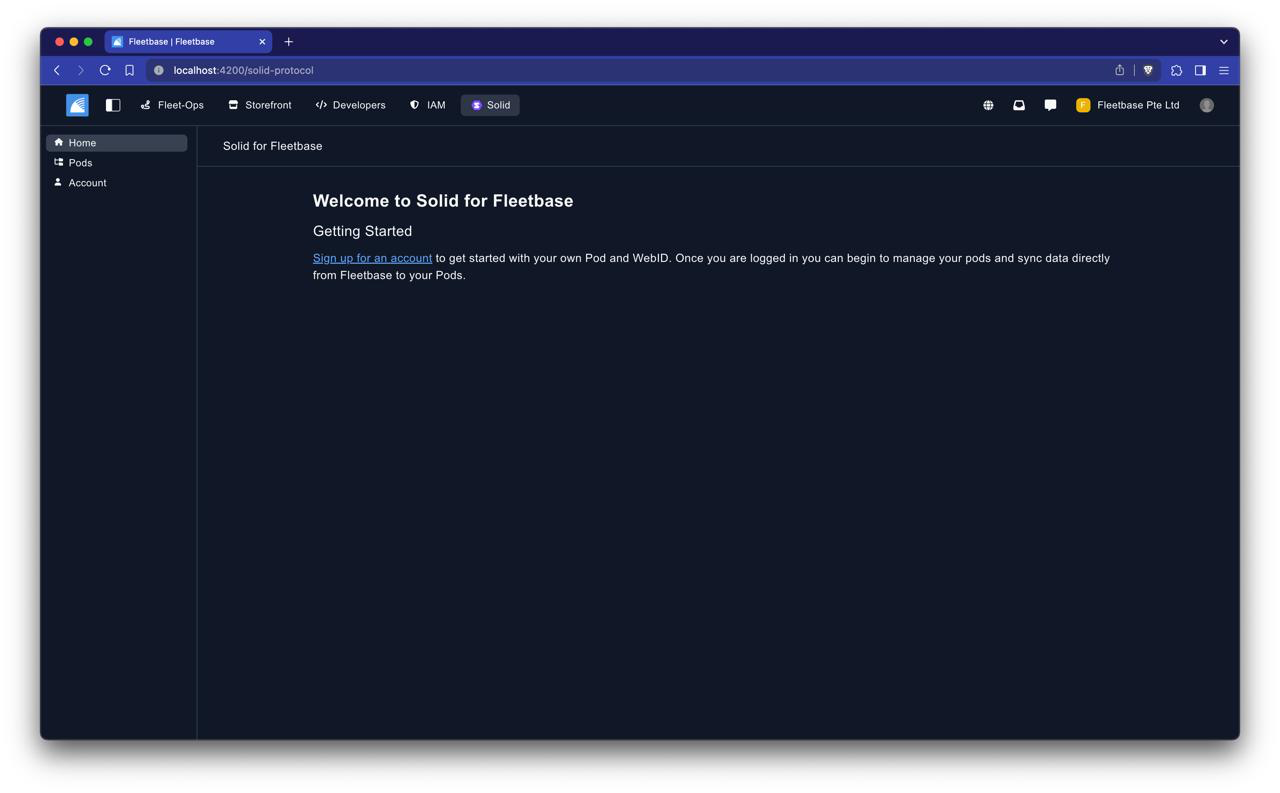Image resolution: width=1280 pixels, height=793 pixels.
Task: Open the IAM menu item
Action: point(428,105)
